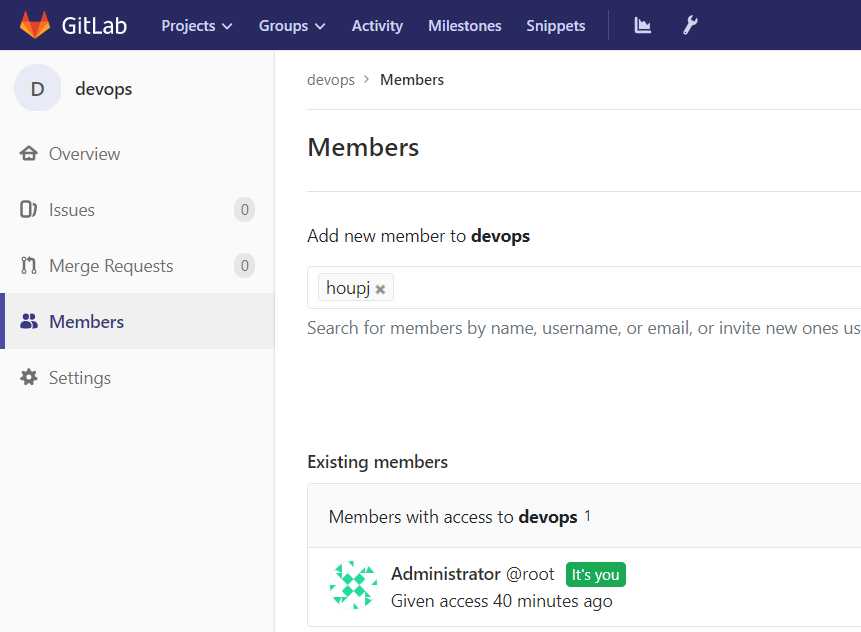Open the Admin area wrench icon
This screenshot has height=632, width=861.
690,25
